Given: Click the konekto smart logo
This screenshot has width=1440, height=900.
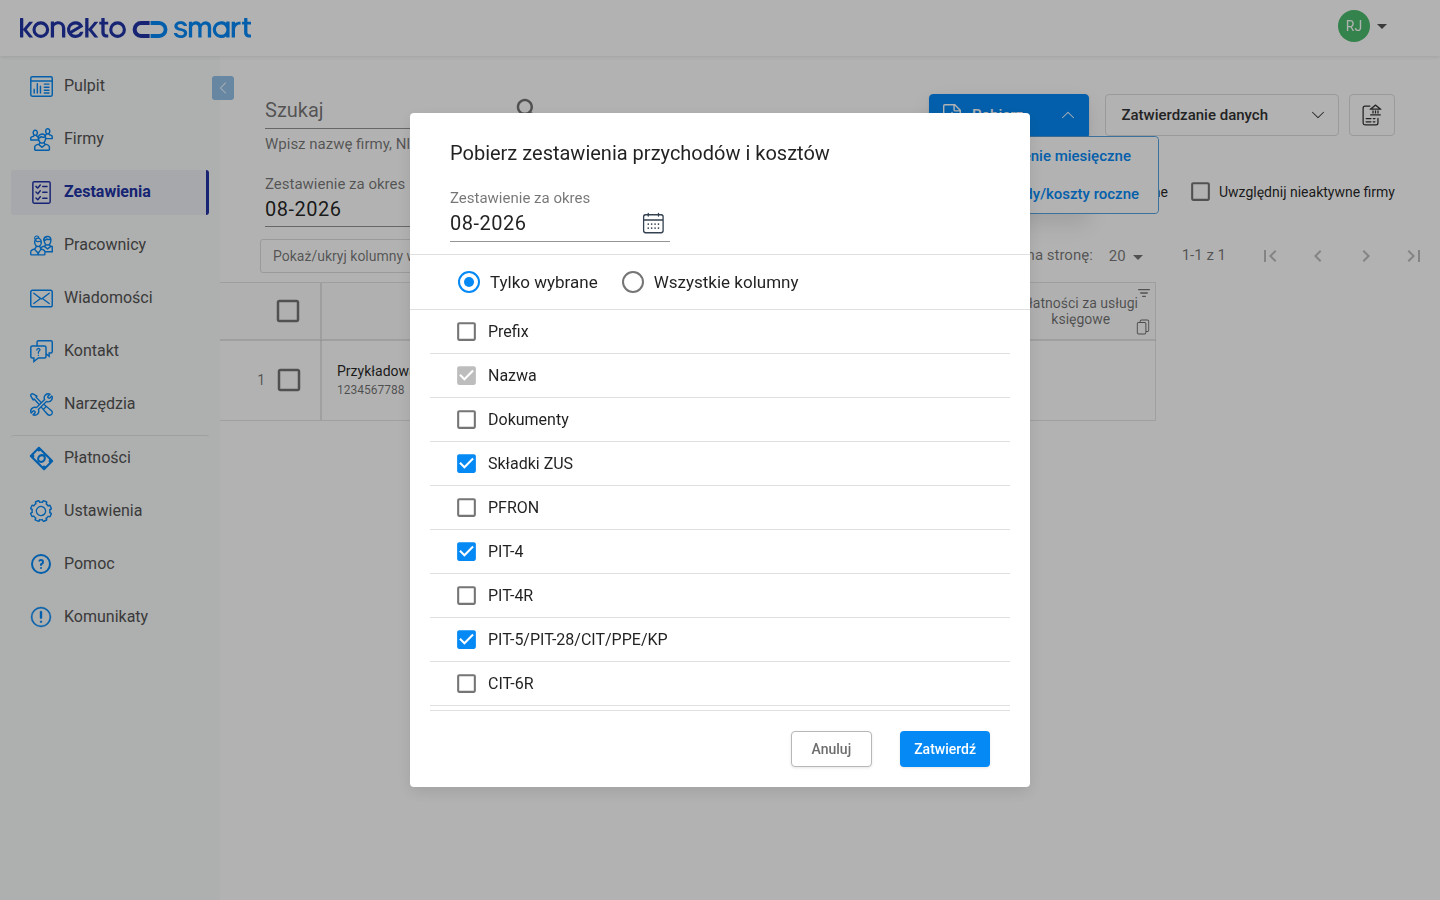Looking at the screenshot, I should coord(136,28).
